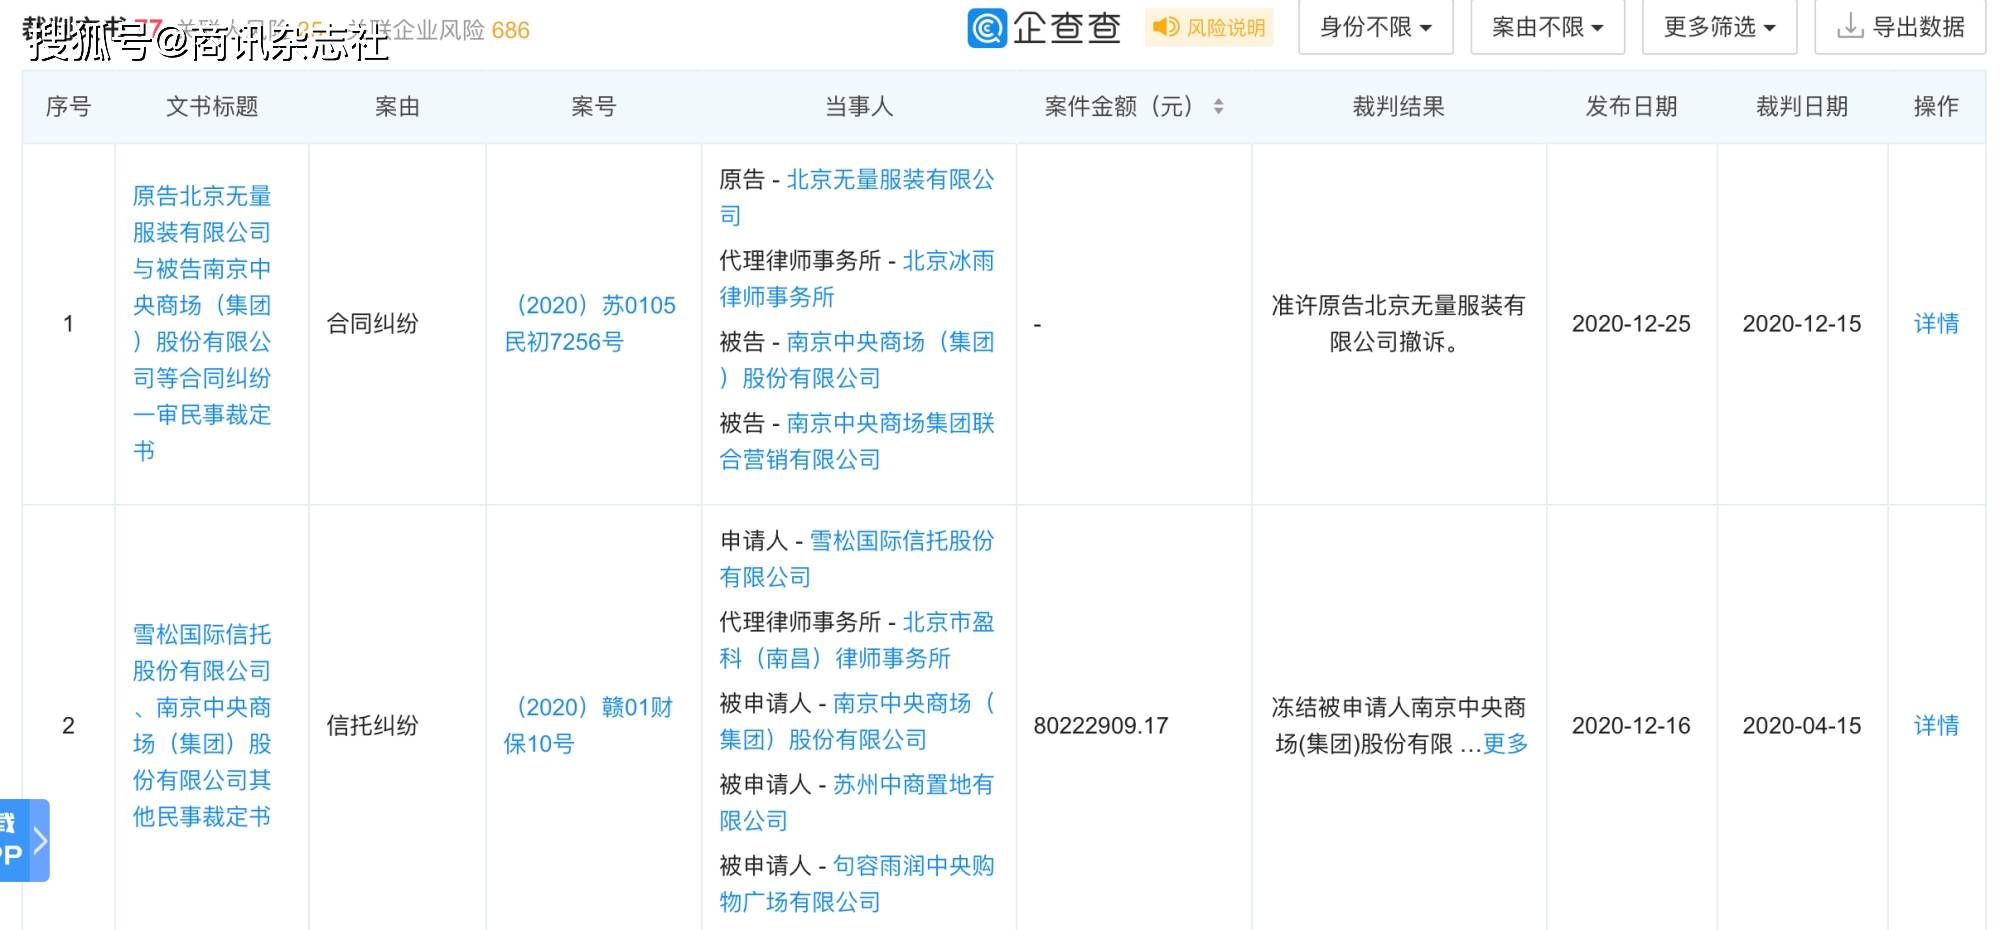This screenshot has height=930, width=2000.
Task: Select the 合同纠纷 cause cell
Action: (x=372, y=324)
